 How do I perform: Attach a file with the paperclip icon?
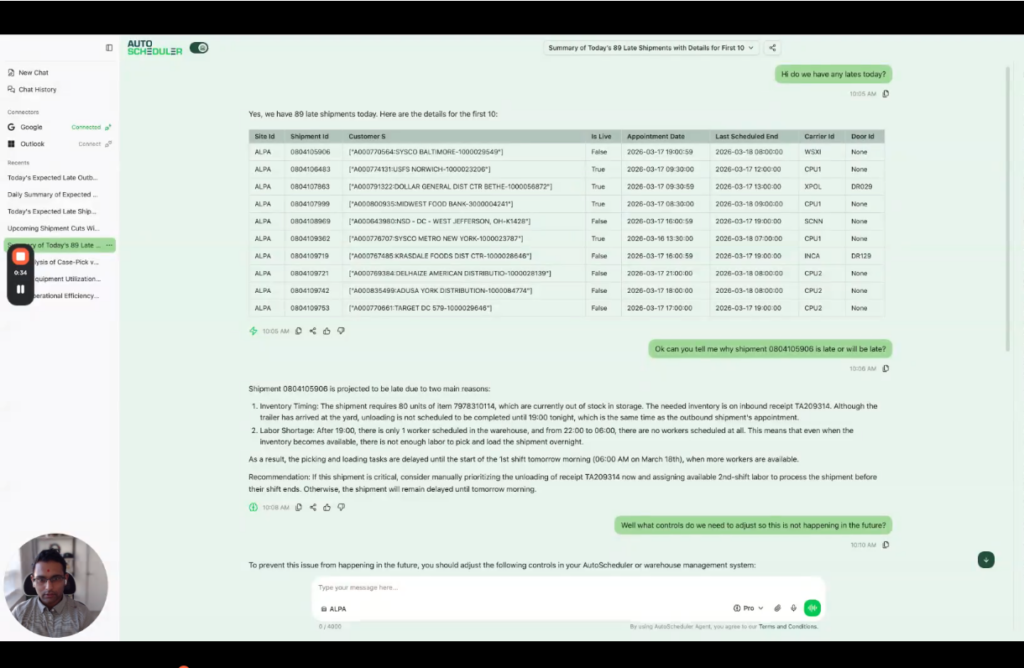(778, 607)
